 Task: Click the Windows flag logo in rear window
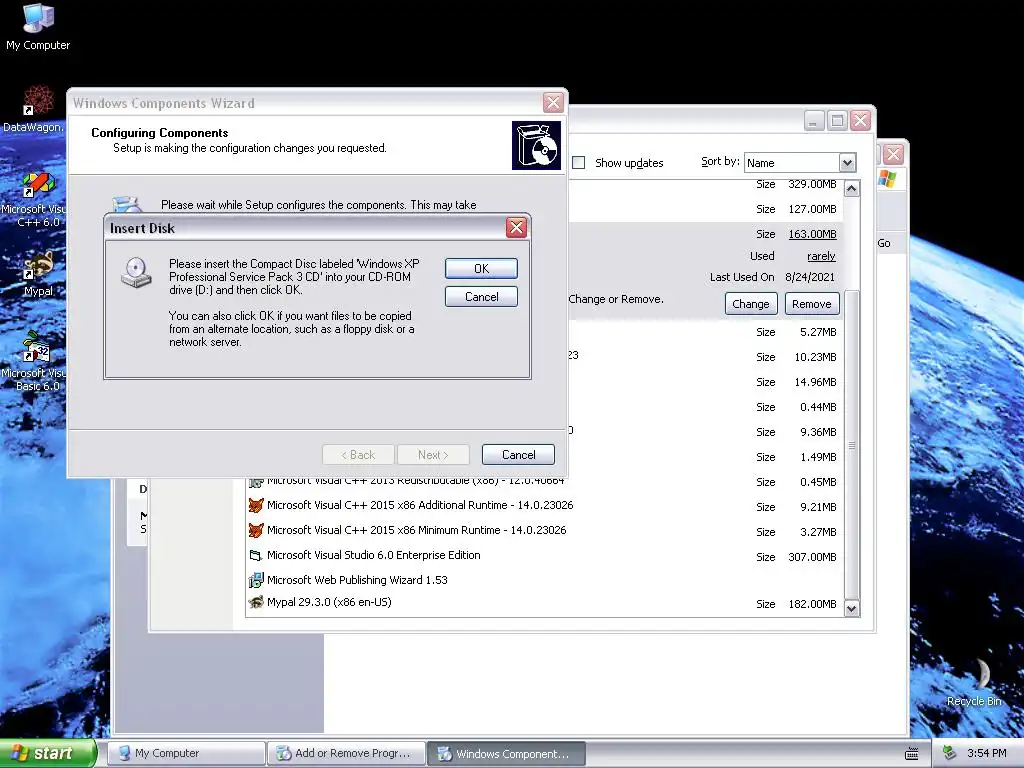tap(887, 178)
